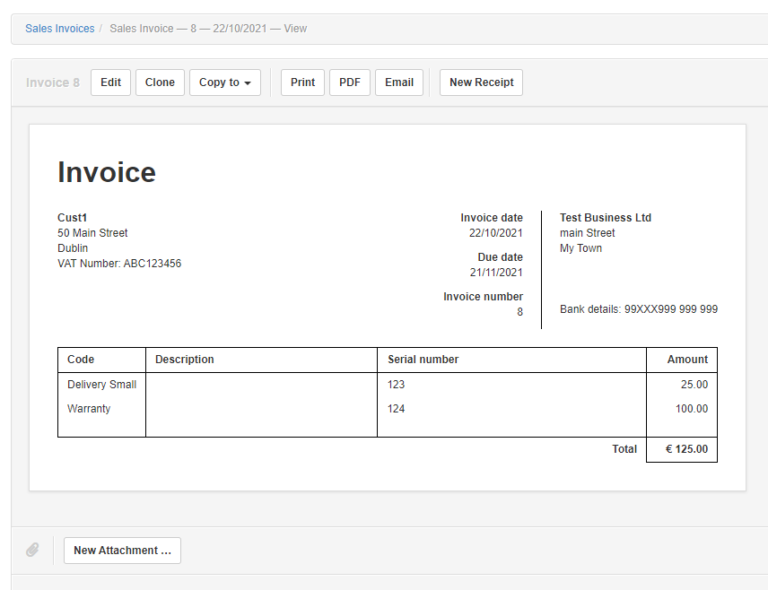Click the 25.00 amount

(694, 385)
